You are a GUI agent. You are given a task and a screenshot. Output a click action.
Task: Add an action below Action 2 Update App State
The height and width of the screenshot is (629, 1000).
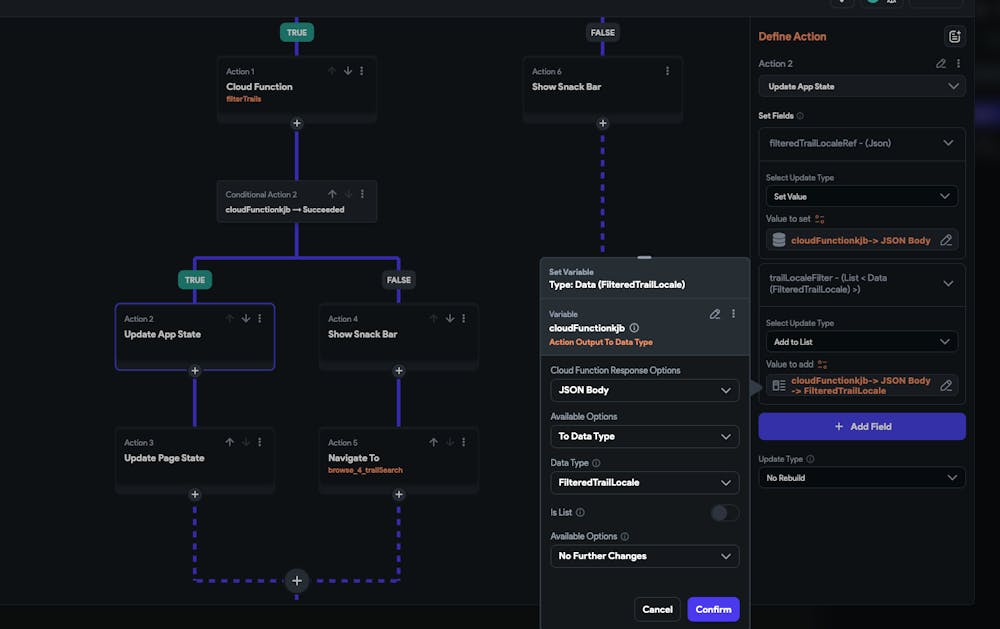195,371
